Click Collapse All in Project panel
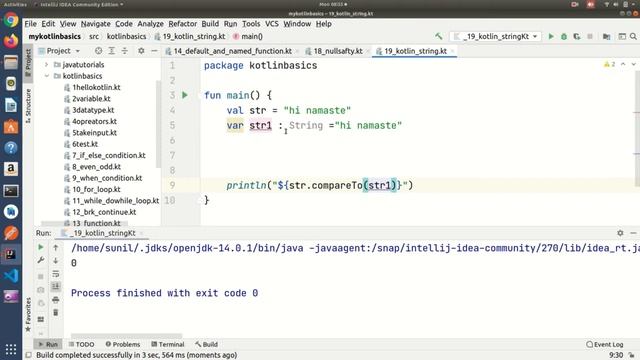 [x=124, y=51]
